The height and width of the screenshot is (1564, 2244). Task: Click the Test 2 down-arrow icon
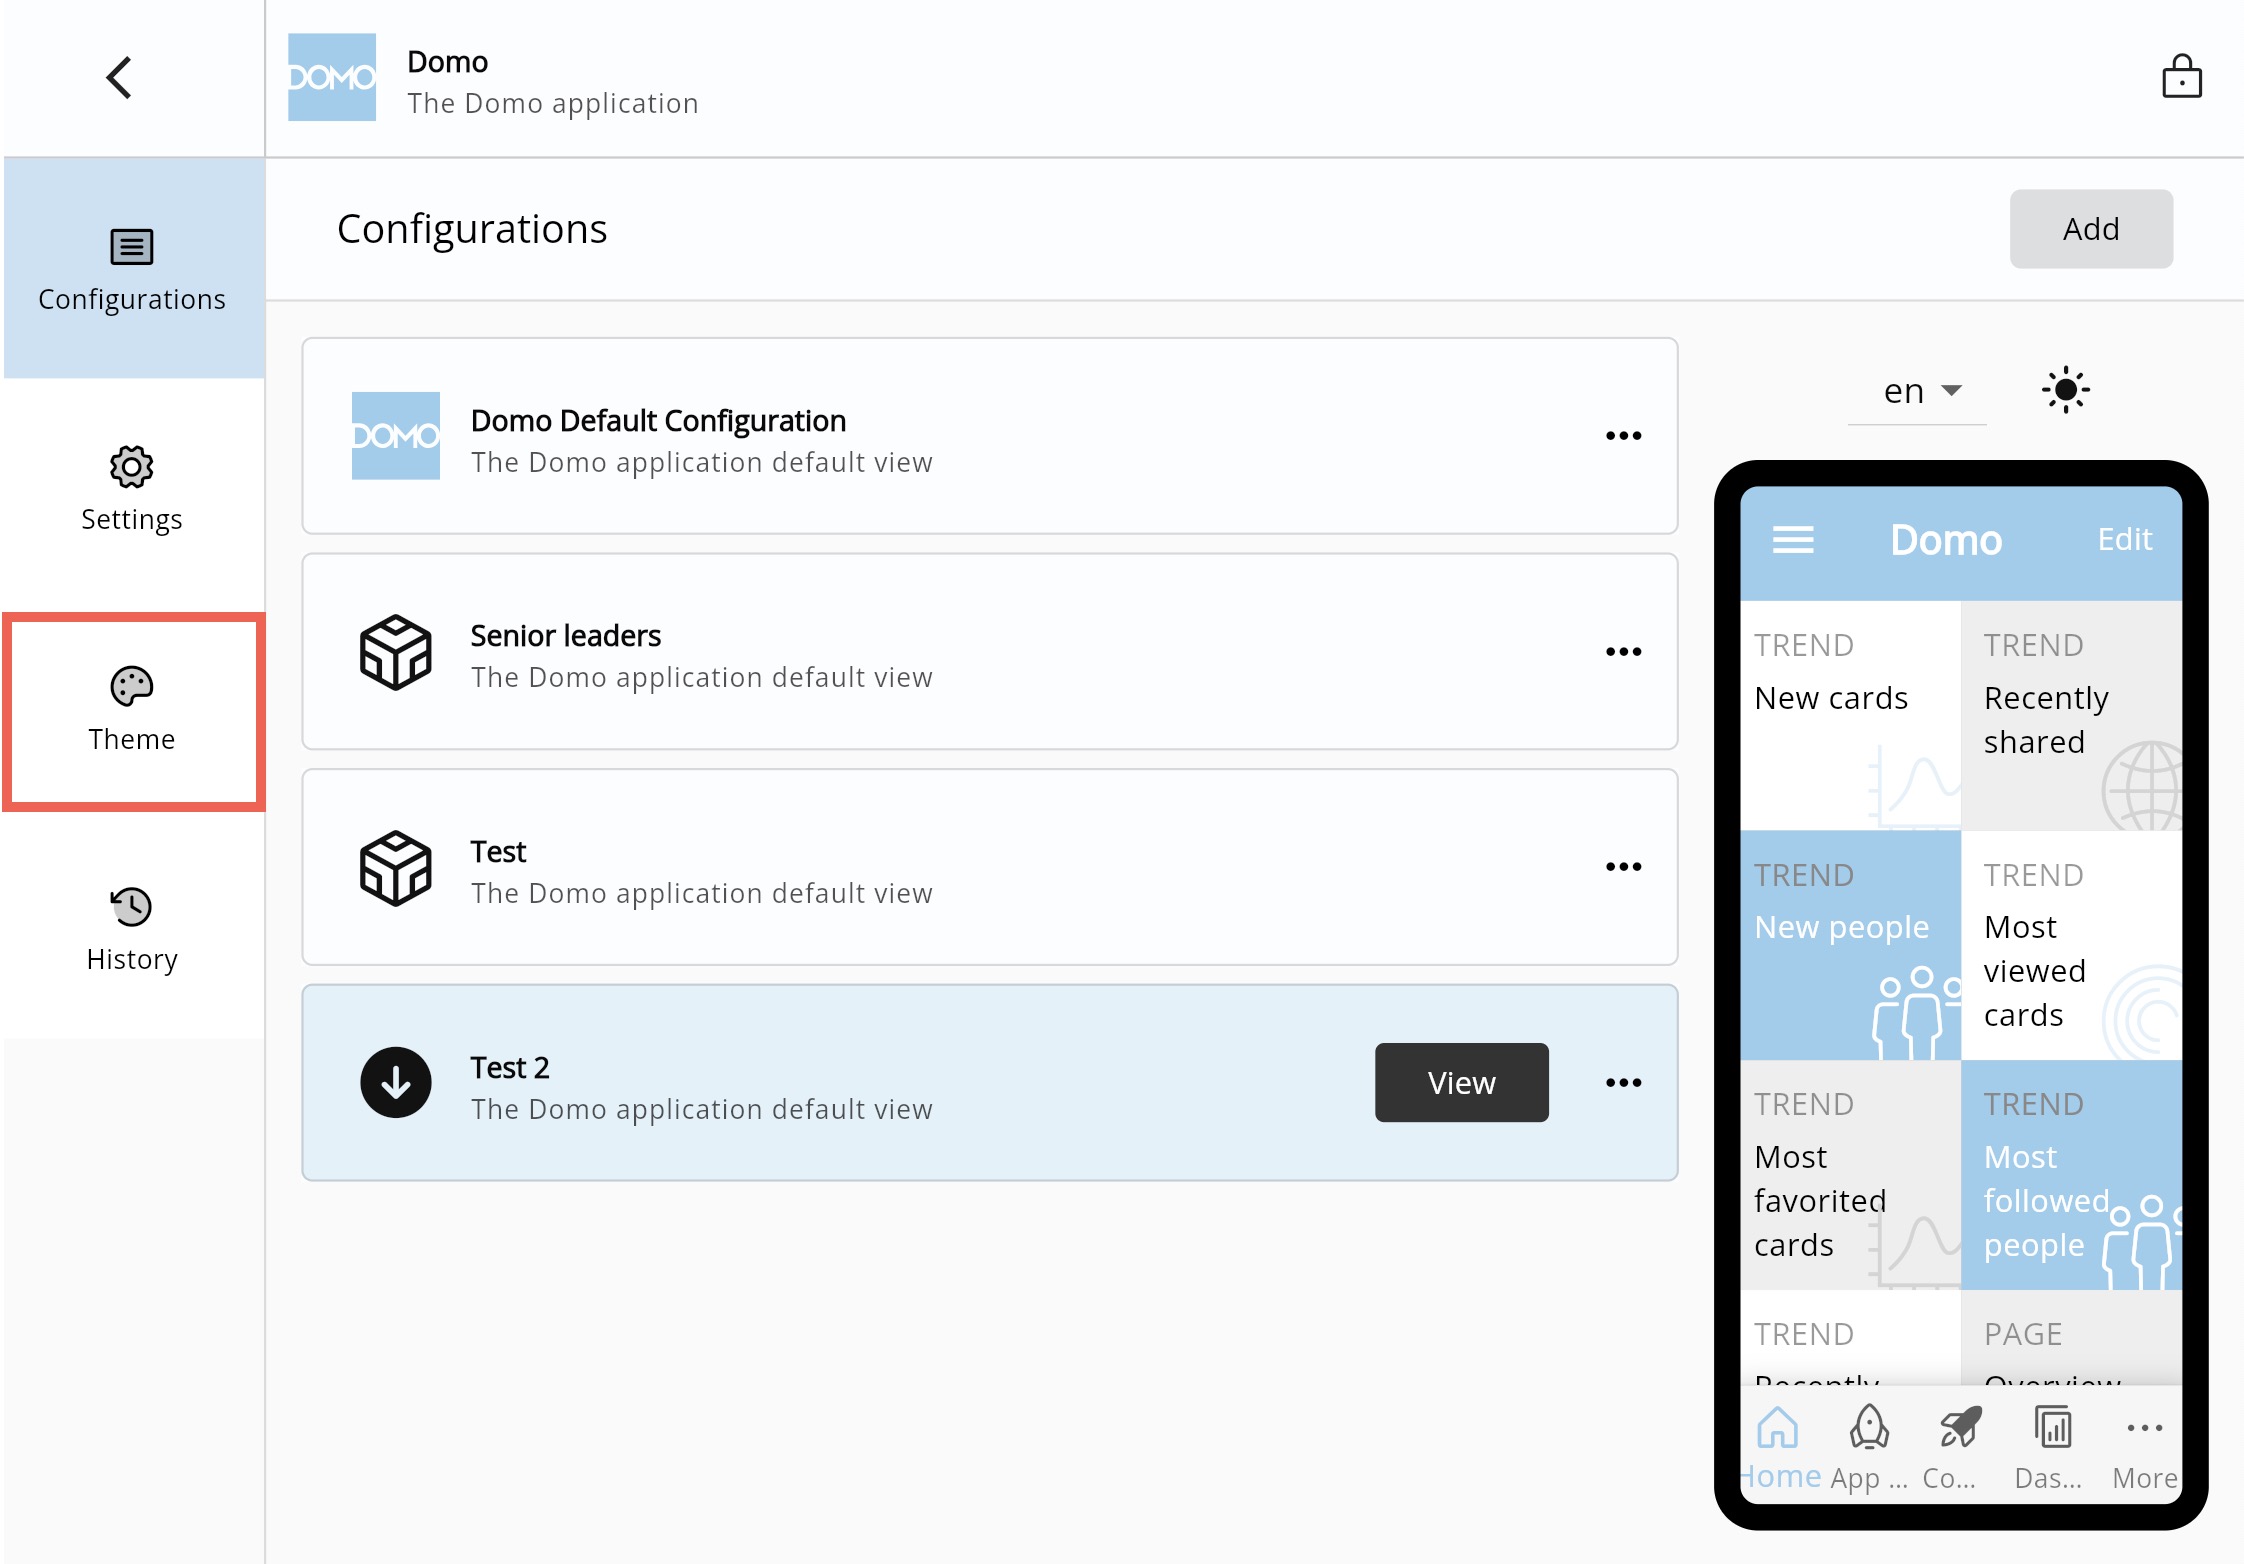[x=396, y=1083]
